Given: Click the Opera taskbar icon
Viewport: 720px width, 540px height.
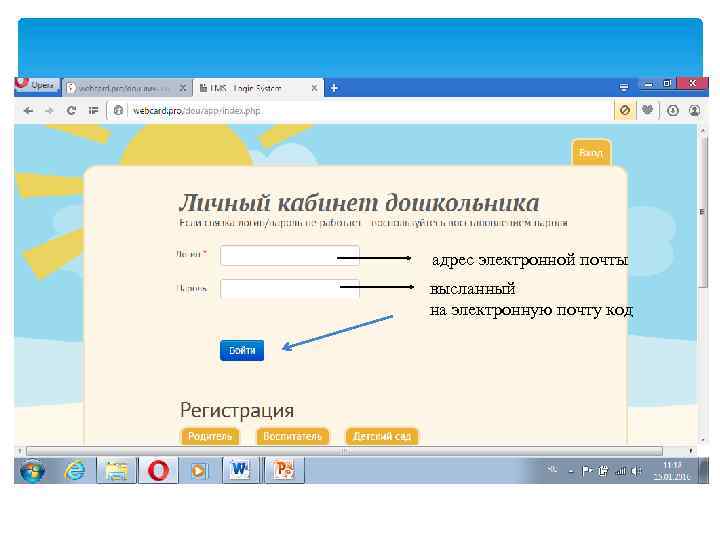Looking at the screenshot, I should [x=158, y=471].
